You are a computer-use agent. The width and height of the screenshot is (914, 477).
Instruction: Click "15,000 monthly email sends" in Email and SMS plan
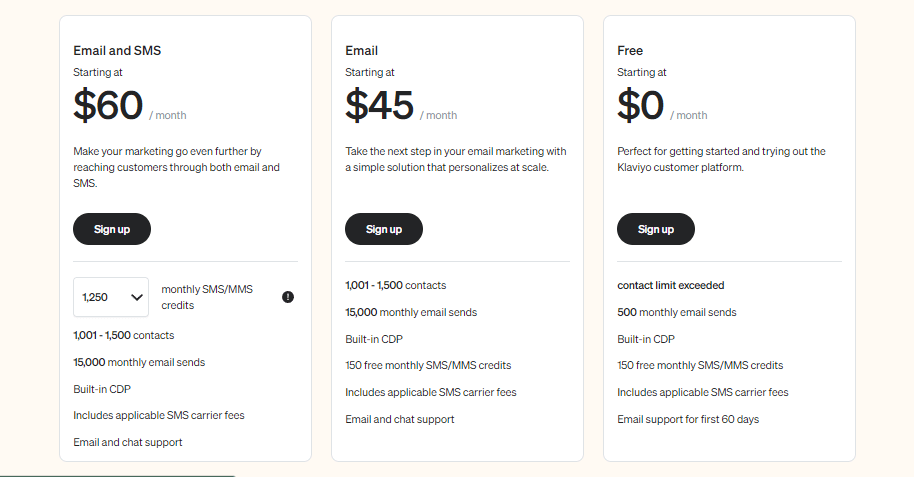coord(139,362)
